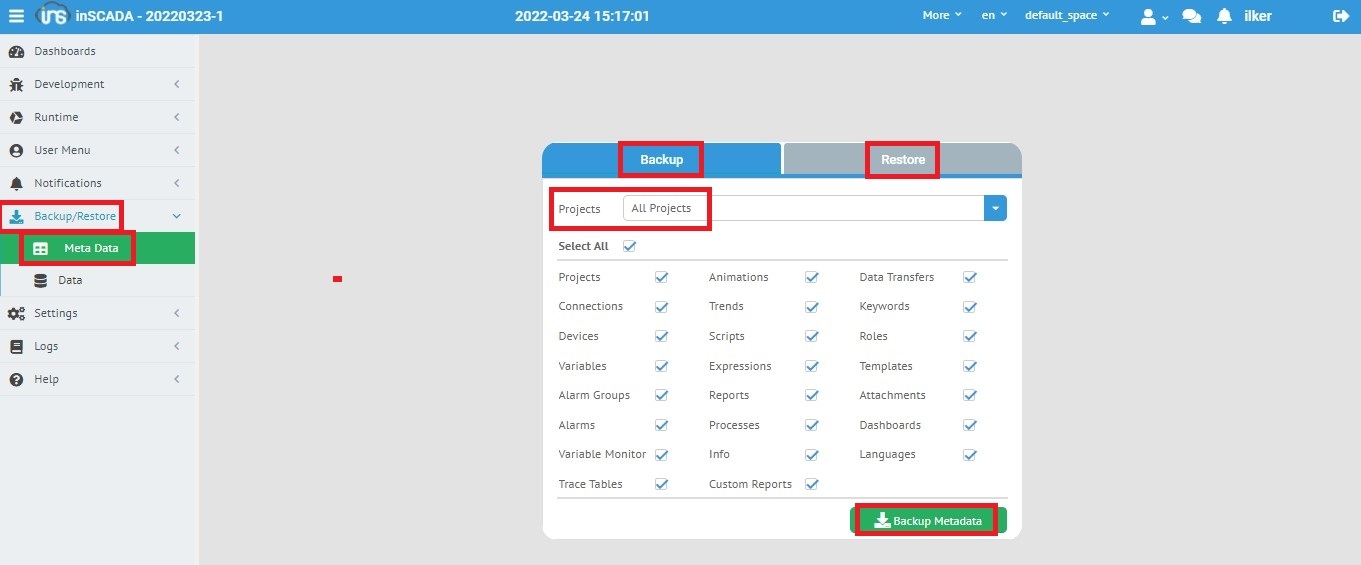Open the Projects dropdown arrow
This screenshot has width=1361, height=565.
tap(995, 208)
